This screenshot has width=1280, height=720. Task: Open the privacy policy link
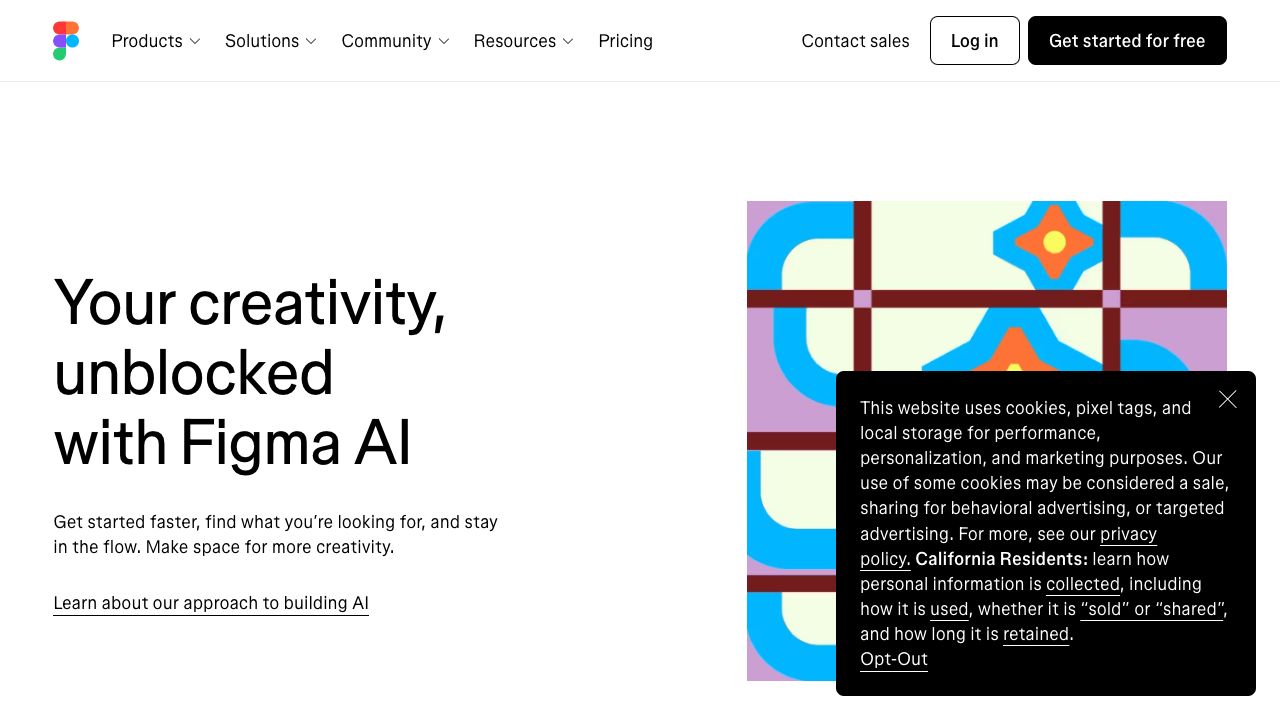click(x=1128, y=534)
